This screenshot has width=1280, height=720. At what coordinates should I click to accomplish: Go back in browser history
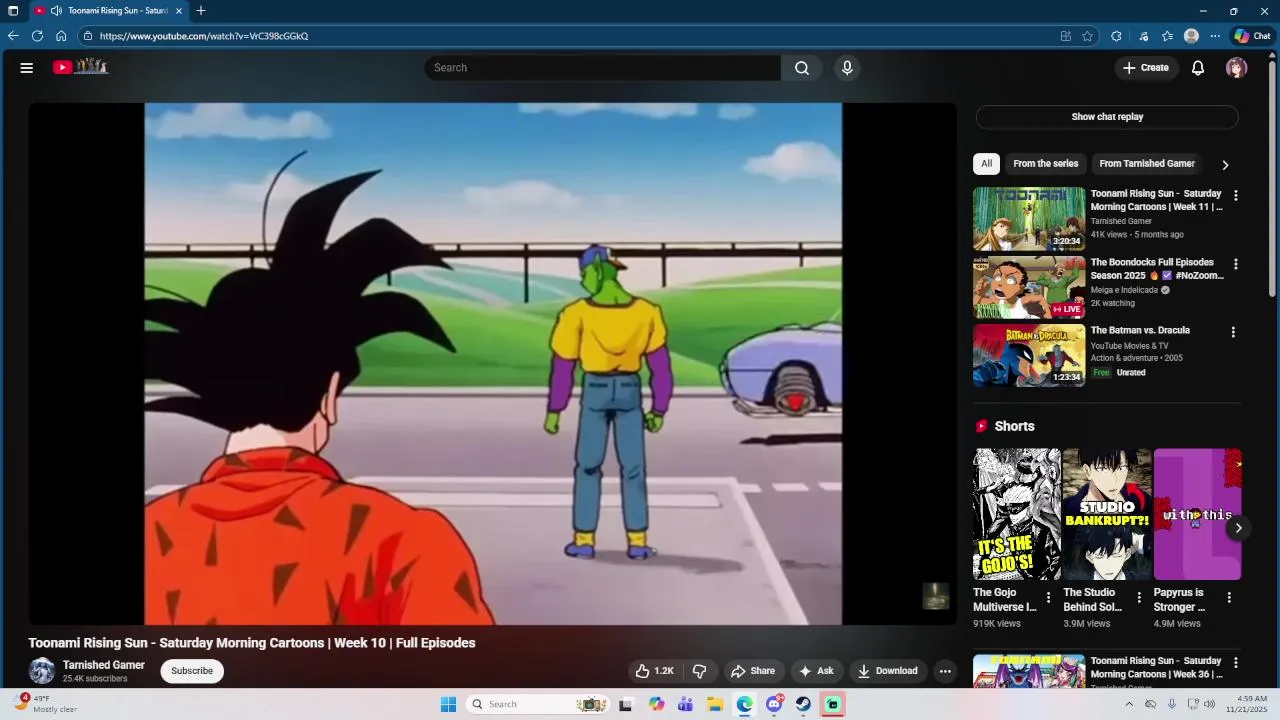pyautogui.click(x=13, y=36)
